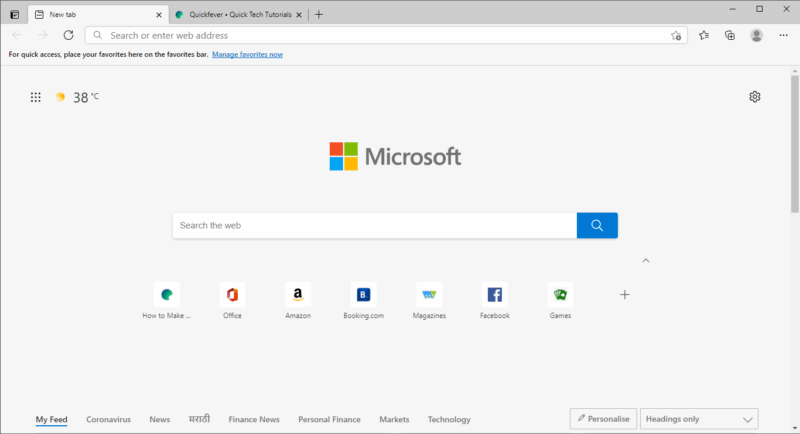Open the Office quick link tile
This screenshot has width=800, height=434.
232,301
